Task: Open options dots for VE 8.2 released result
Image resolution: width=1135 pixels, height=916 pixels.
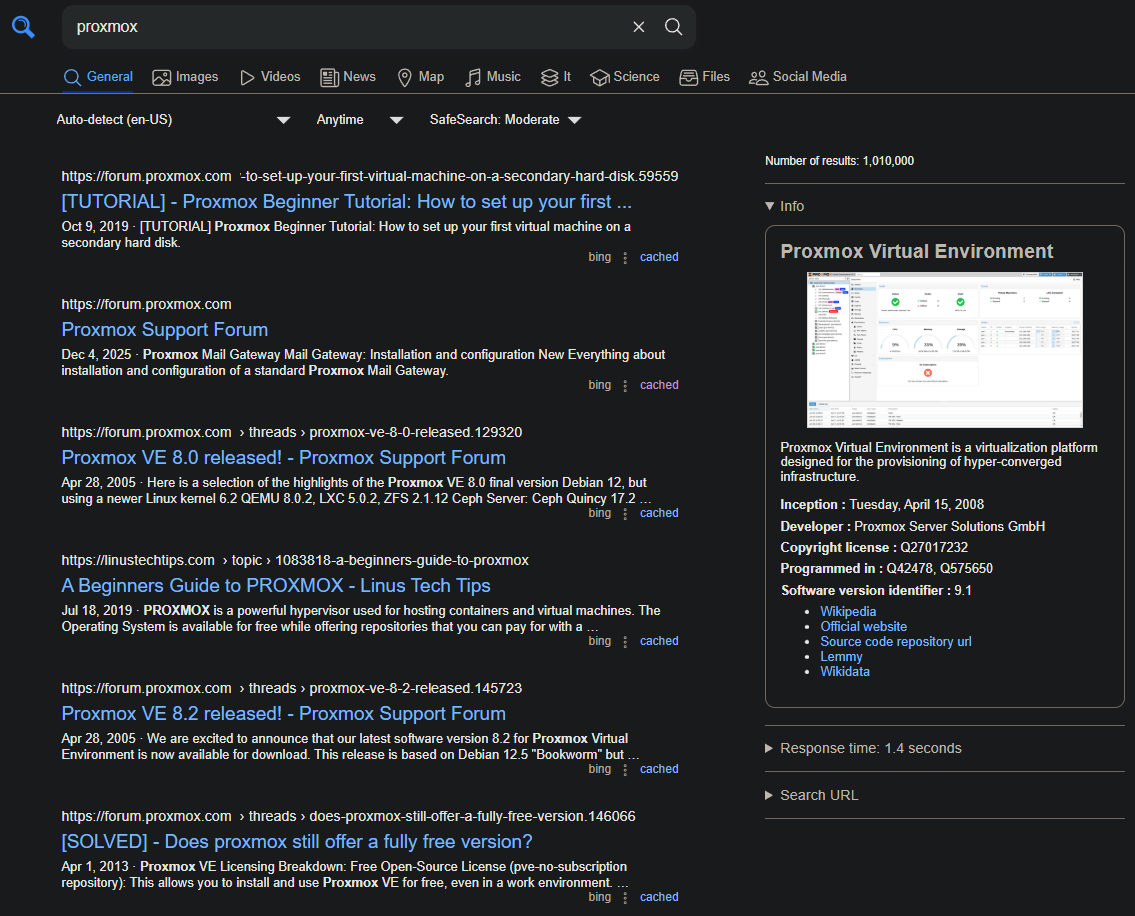Action: click(625, 770)
